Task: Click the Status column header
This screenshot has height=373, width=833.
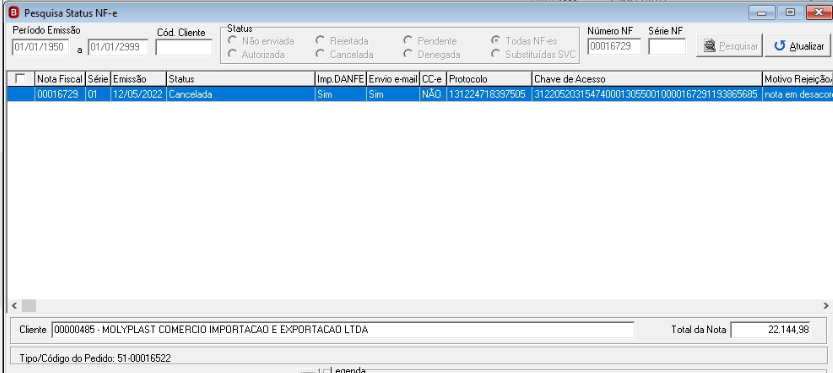Action: [x=241, y=79]
